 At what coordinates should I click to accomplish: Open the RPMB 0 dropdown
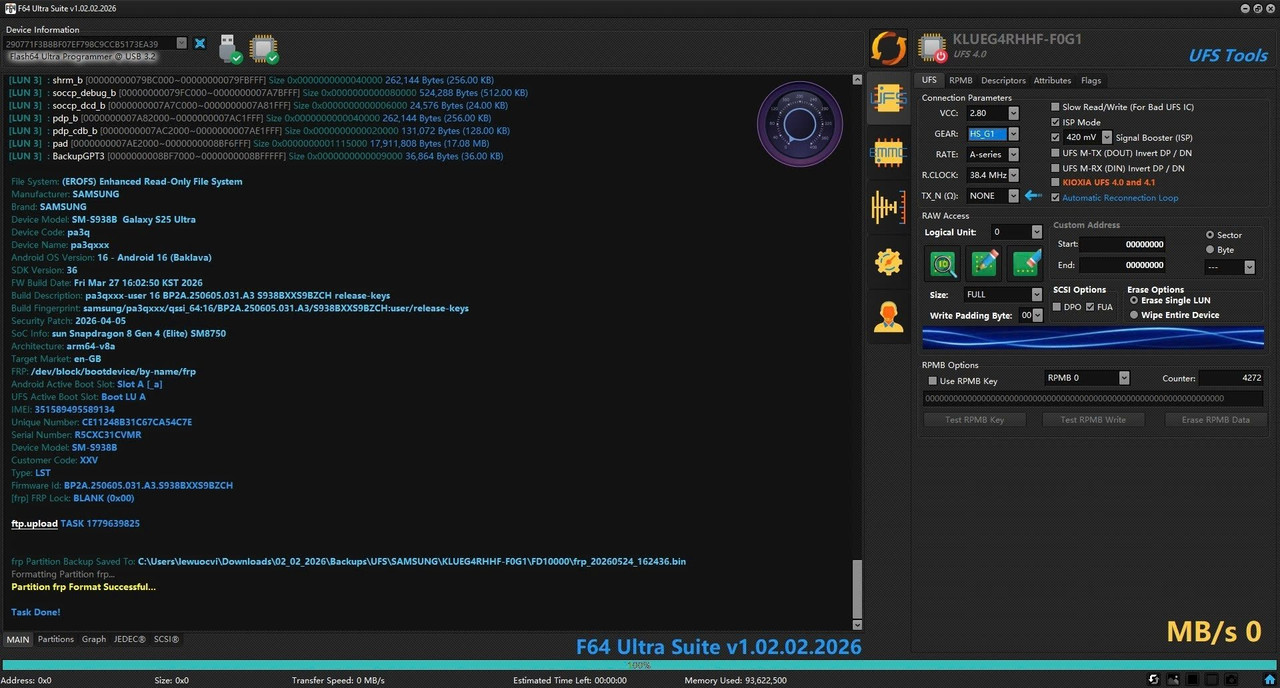1124,378
